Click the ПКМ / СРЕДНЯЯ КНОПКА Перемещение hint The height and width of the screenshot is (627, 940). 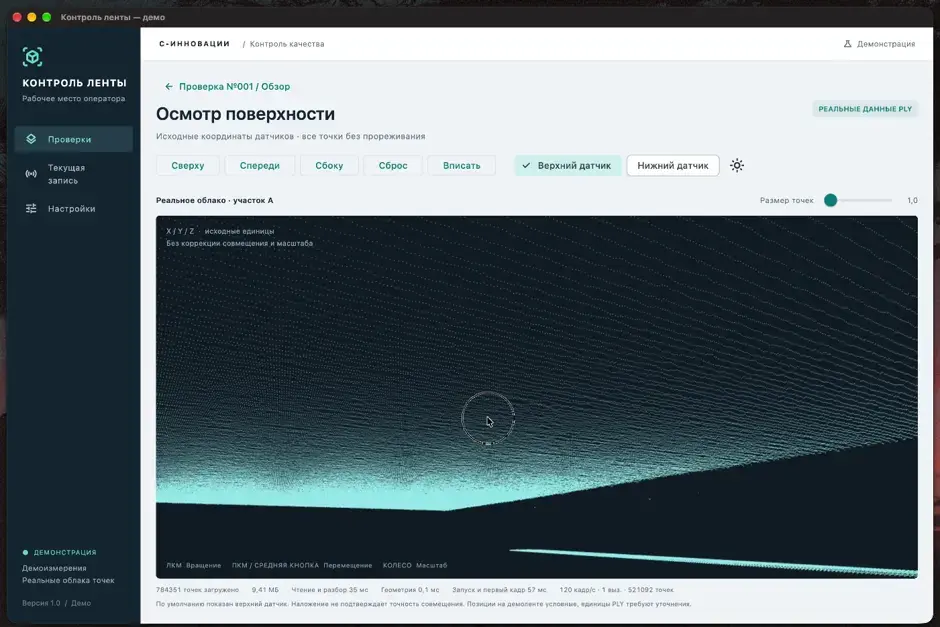(x=302, y=565)
